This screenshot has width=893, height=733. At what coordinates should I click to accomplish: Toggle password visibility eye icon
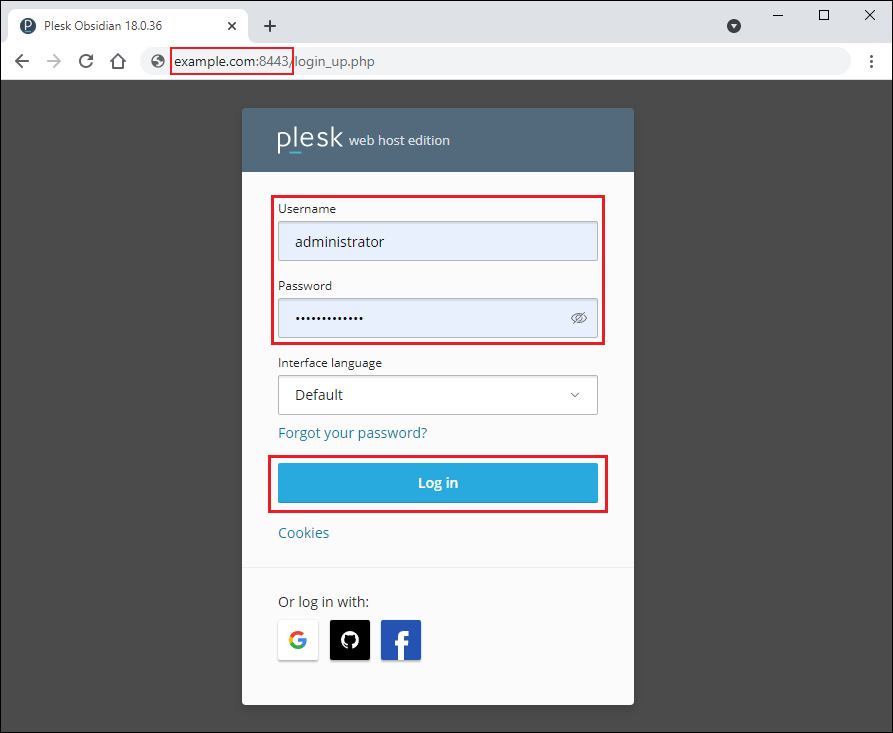[578, 318]
